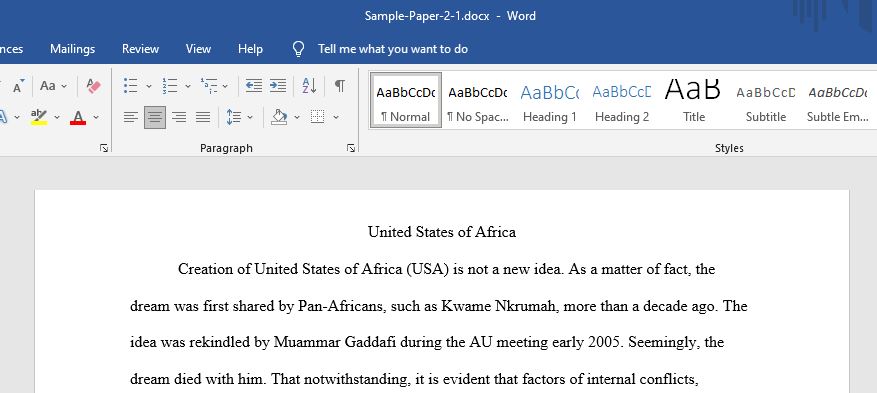Open the Review ribbon tab
Viewport: 877px width, 393px height.
coord(140,49)
